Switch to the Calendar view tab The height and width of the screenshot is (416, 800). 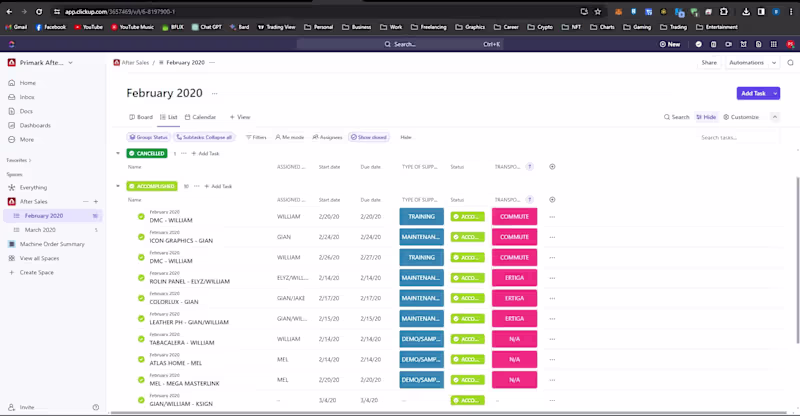coord(200,117)
